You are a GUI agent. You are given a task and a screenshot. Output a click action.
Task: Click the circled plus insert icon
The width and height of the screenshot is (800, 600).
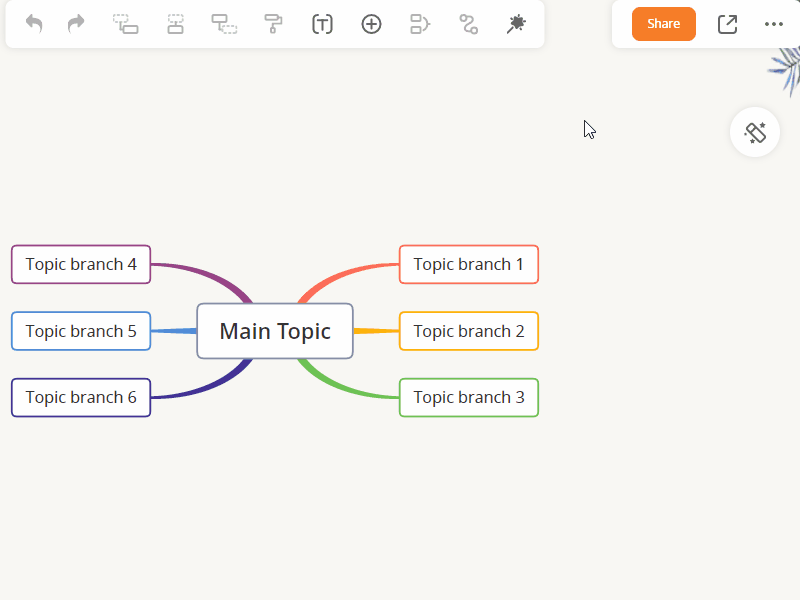pyautogui.click(x=371, y=24)
